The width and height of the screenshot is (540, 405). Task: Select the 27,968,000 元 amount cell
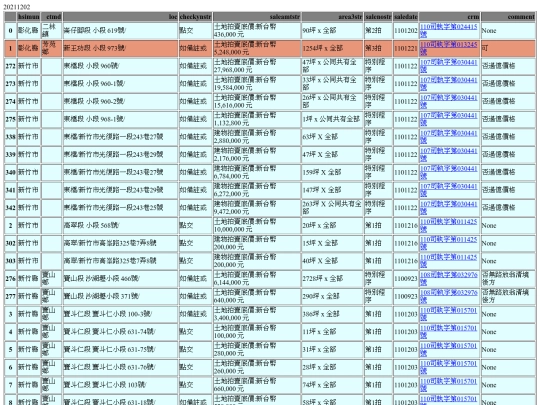257,66
